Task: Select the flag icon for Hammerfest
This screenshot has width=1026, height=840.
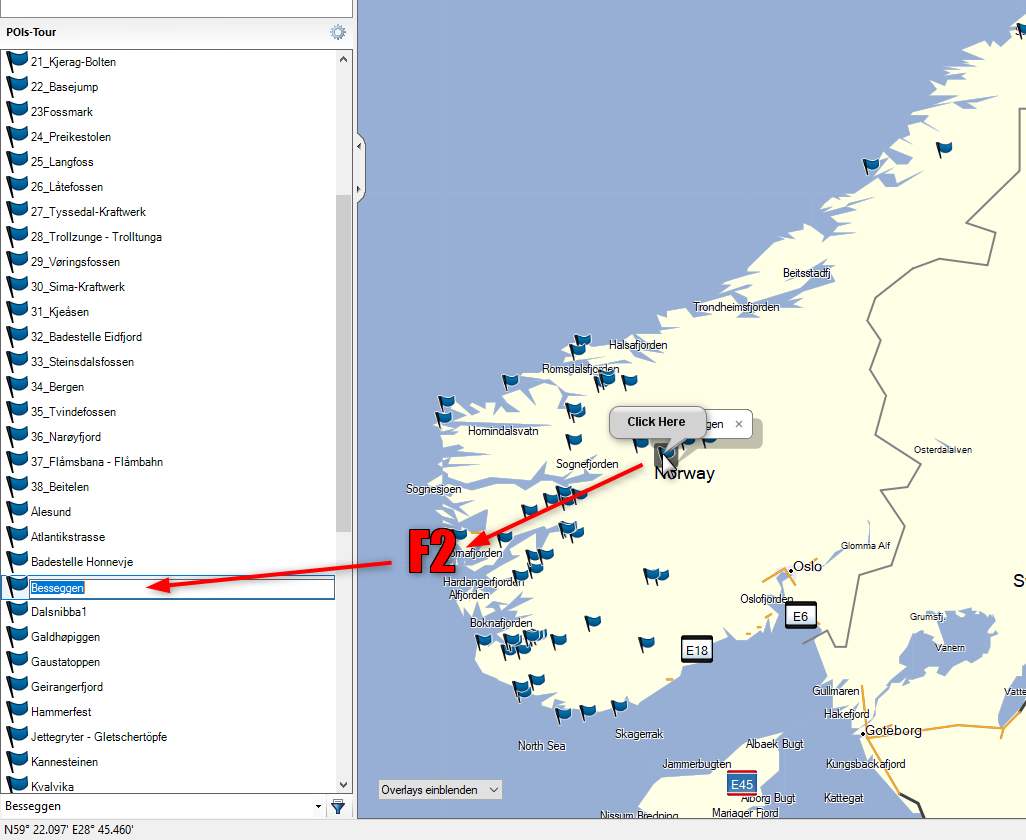Action: (x=17, y=712)
